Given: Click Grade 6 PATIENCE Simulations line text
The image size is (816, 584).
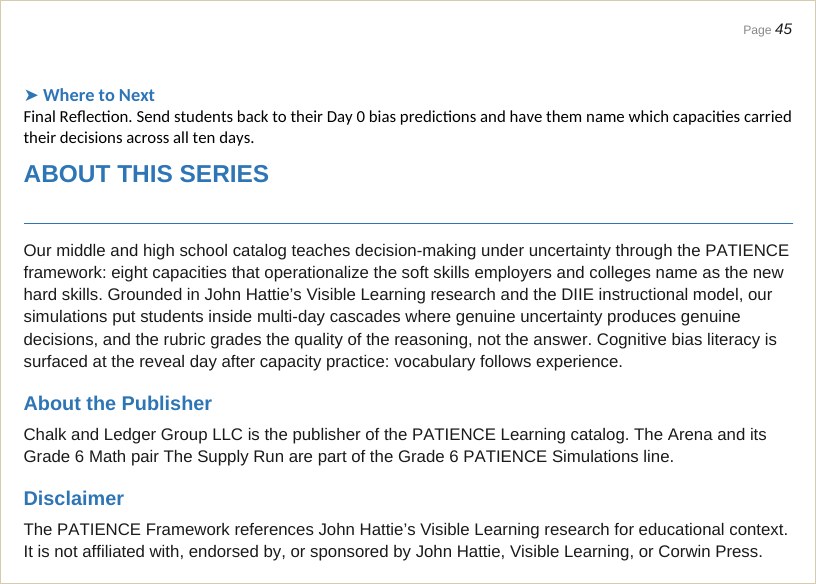Looking at the screenshot, I should click(x=533, y=456).
